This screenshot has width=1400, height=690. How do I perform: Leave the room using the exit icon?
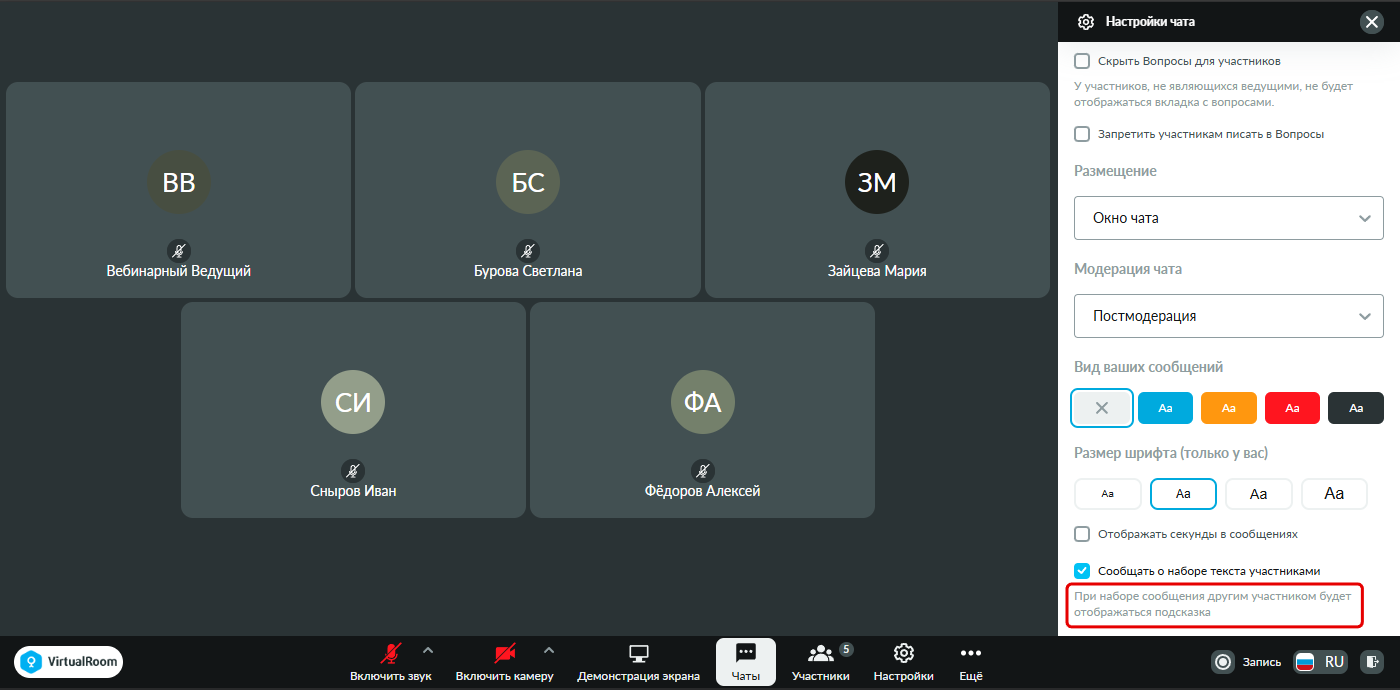(x=1373, y=662)
